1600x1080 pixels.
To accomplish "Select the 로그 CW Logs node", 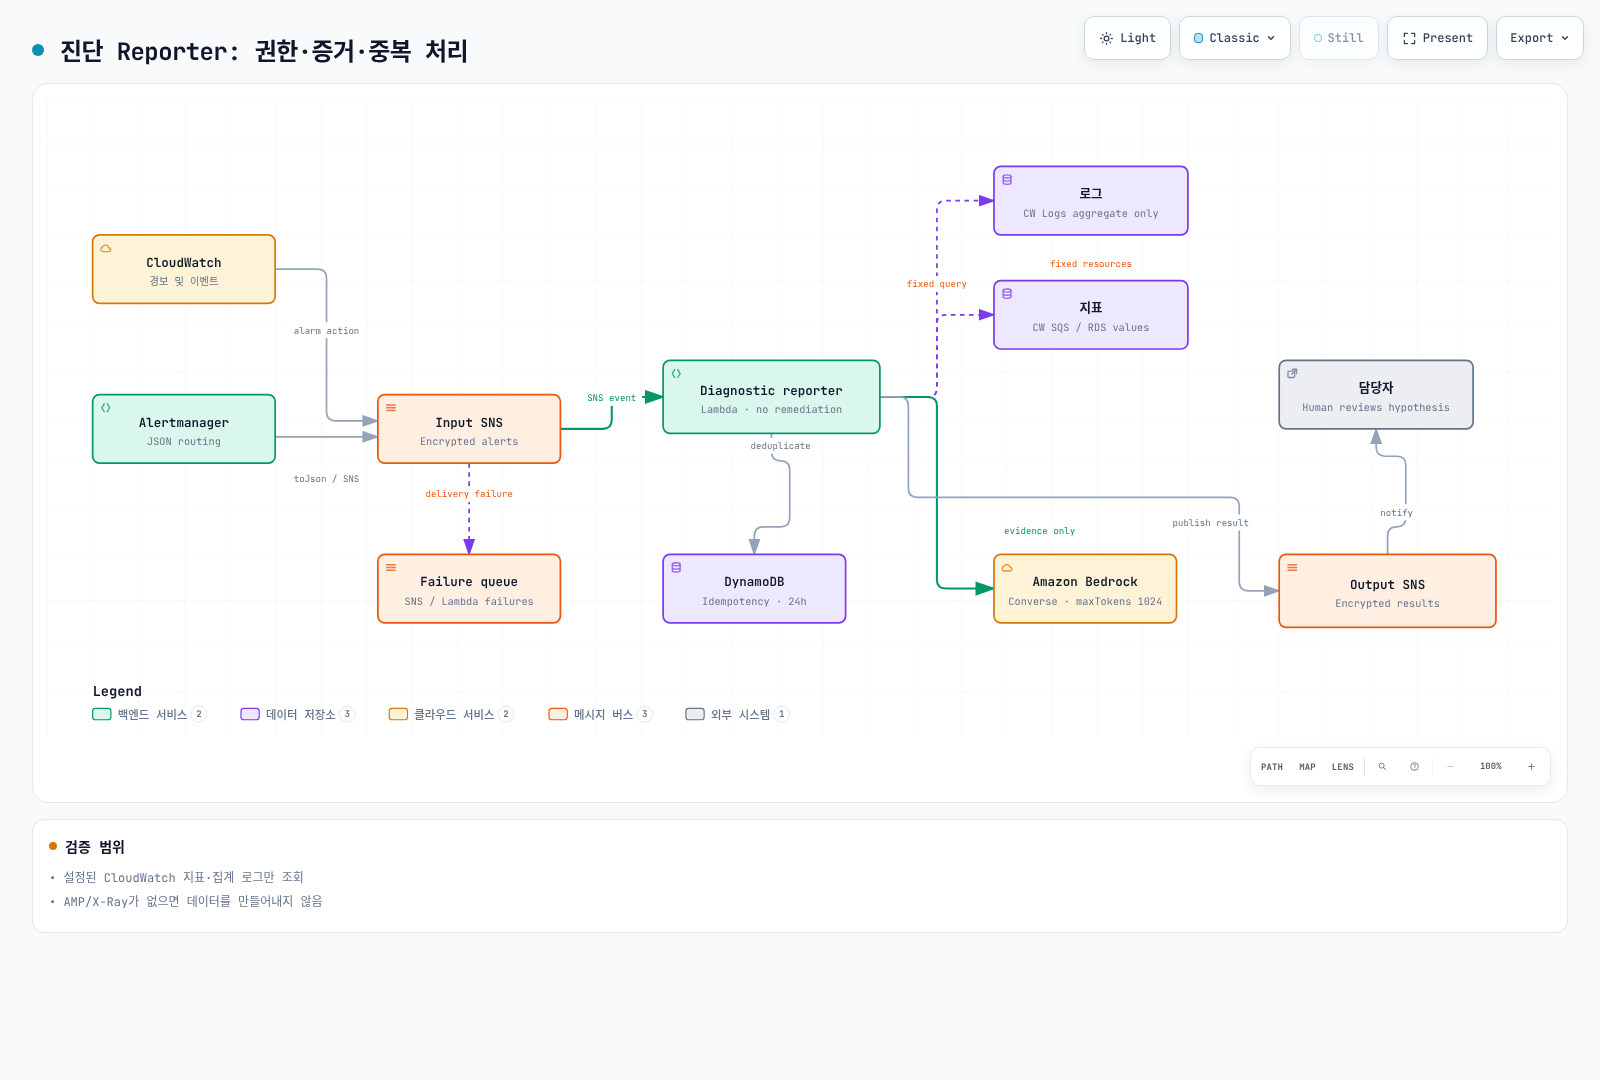I will [x=1091, y=201].
